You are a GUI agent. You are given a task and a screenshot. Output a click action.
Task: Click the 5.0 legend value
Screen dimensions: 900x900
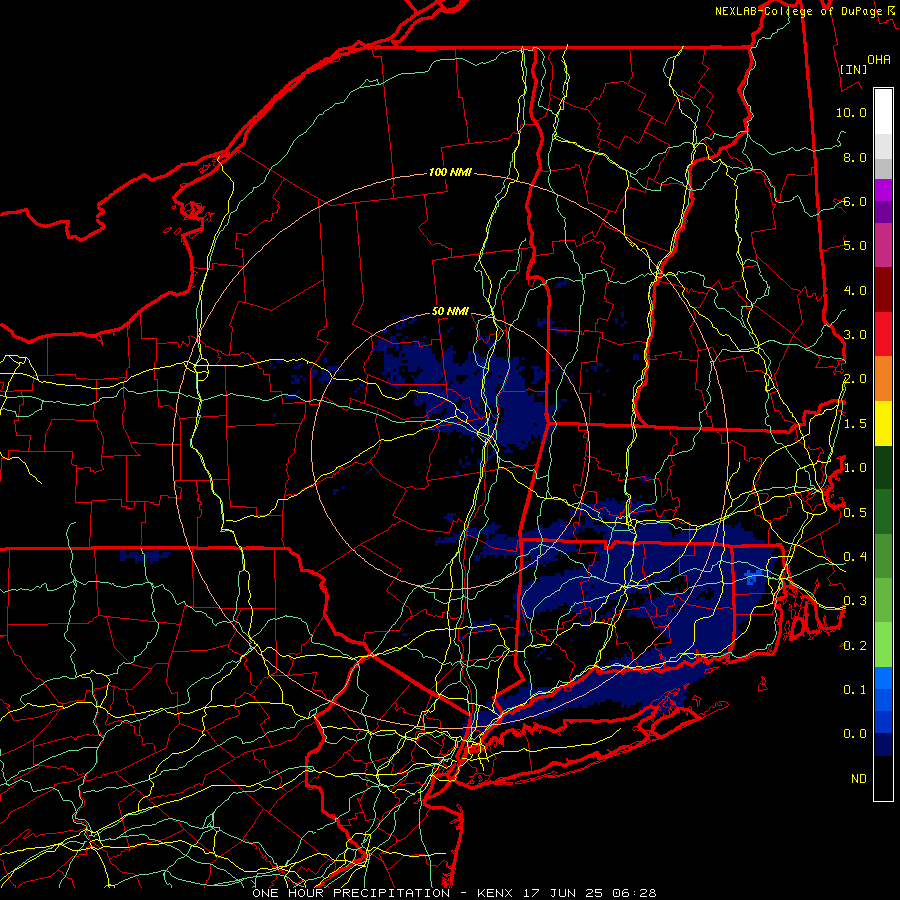tap(855, 246)
